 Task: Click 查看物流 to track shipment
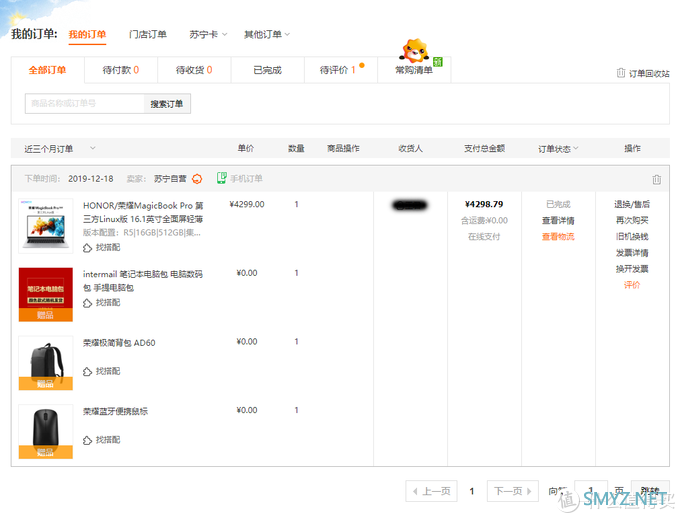click(558, 236)
